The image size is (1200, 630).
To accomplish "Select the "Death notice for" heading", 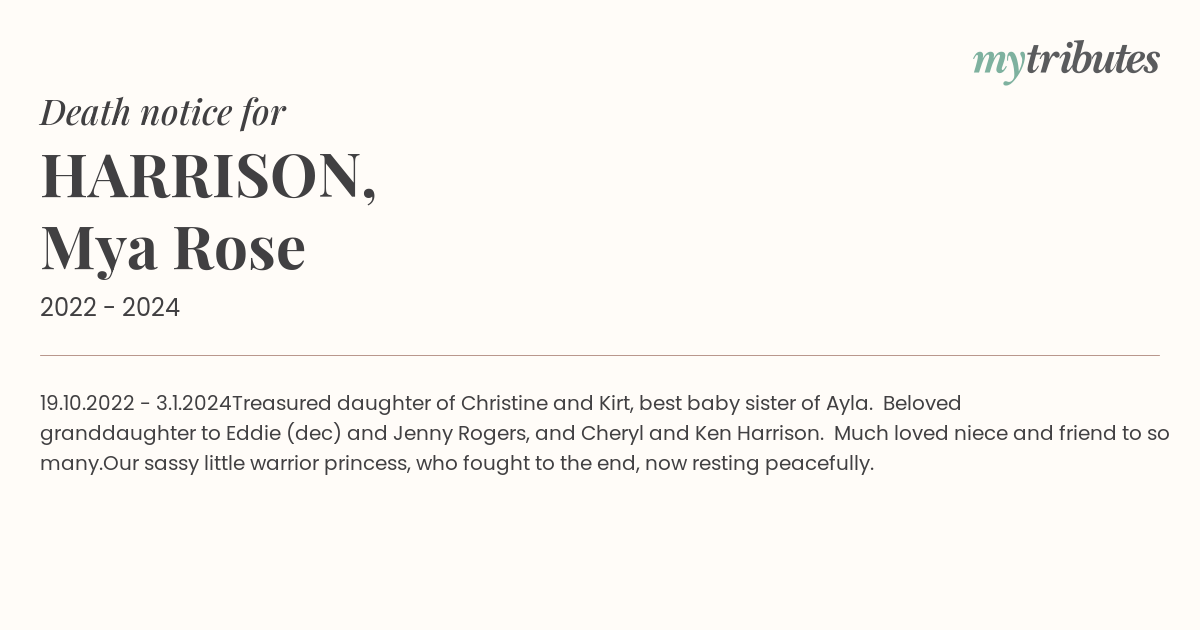I will point(163,113).
